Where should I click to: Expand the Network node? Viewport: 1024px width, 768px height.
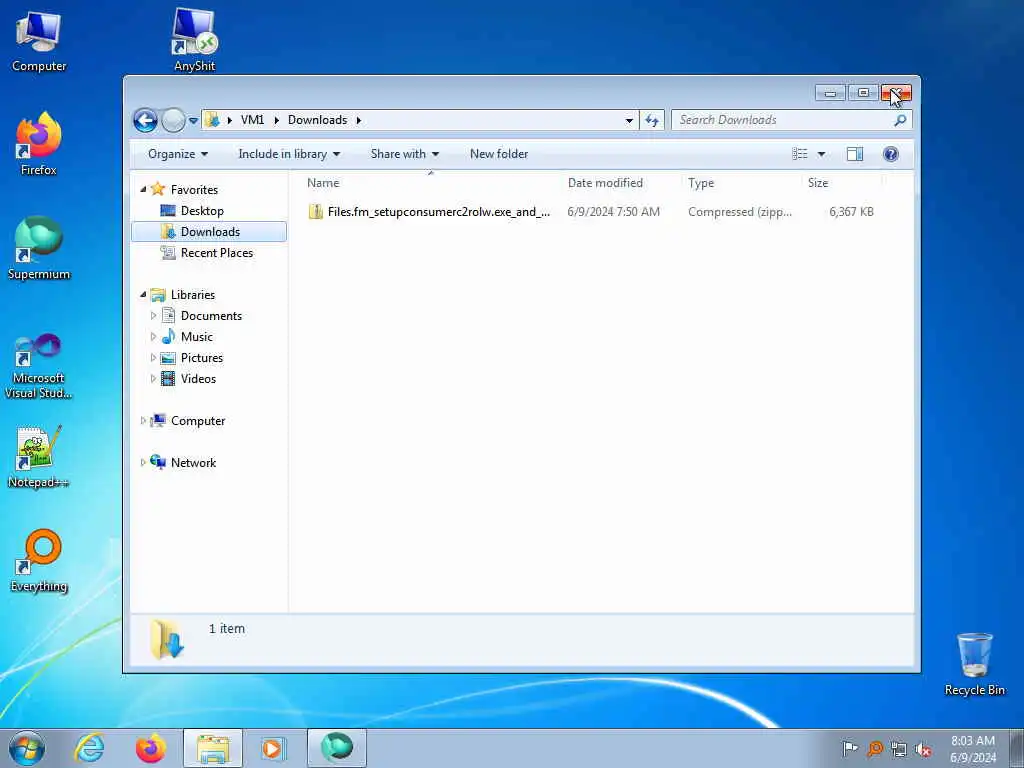tap(143, 462)
